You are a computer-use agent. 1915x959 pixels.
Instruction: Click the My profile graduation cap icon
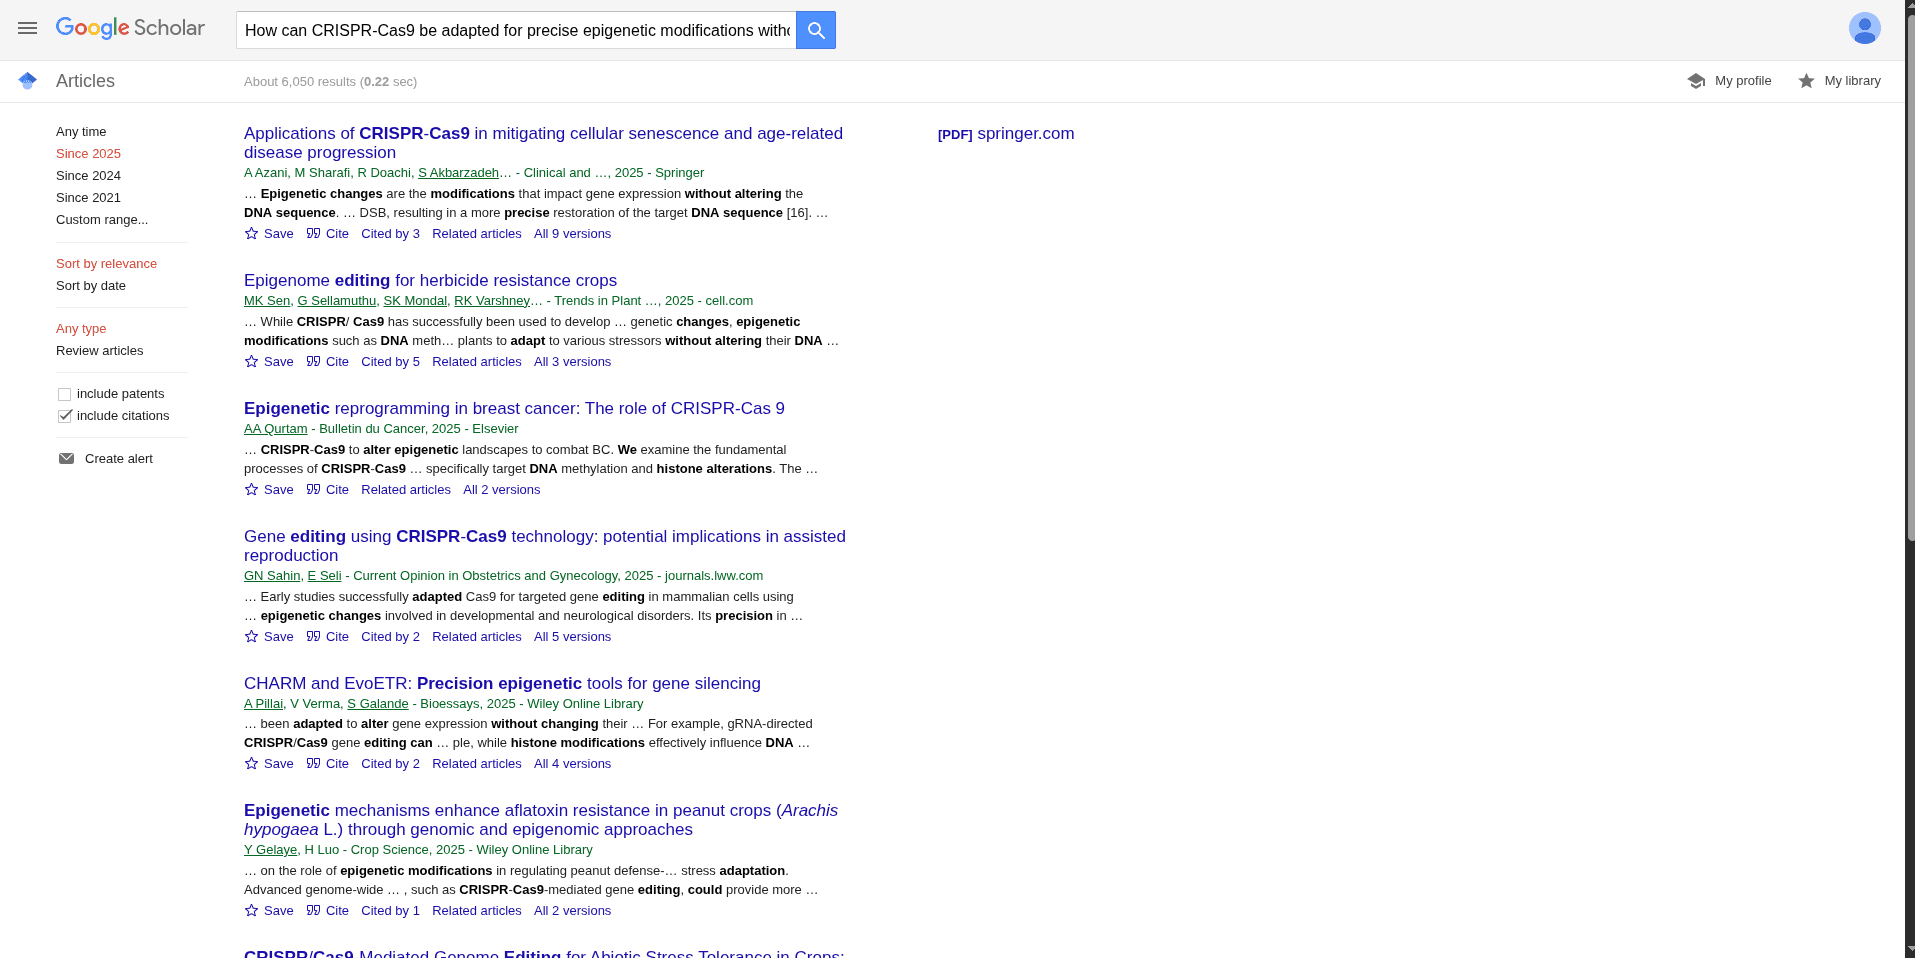click(x=1696, y=81)
